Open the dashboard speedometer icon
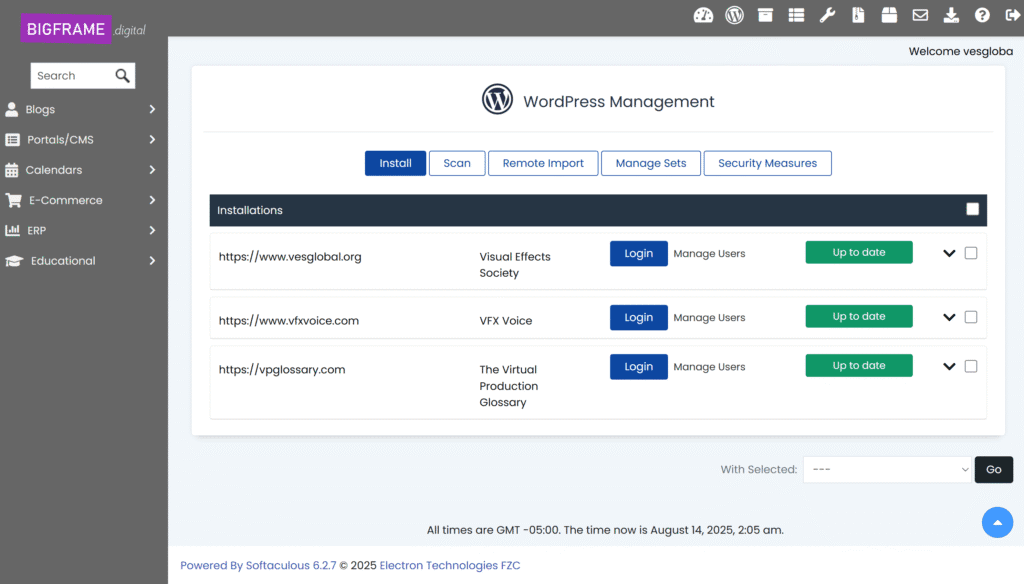Image resolution: width=1024 pixels, height=584 pixels. pyautogui.click(x=703, y=15)
